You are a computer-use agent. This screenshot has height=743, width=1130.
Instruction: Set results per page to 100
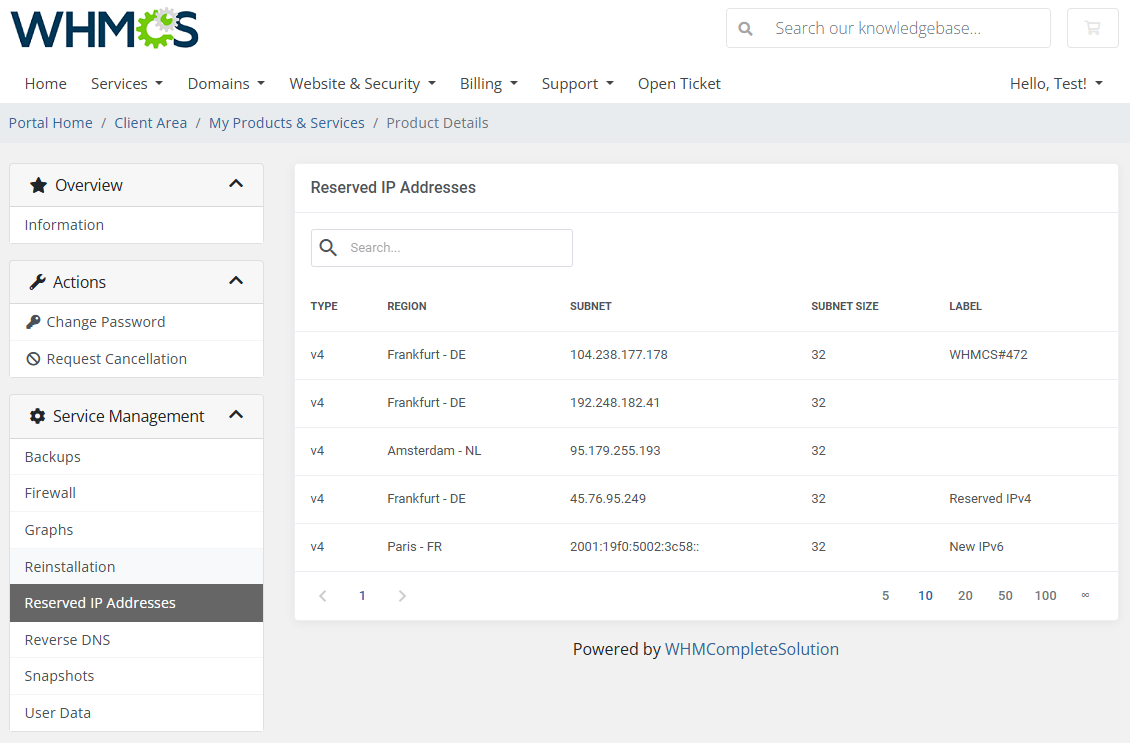click(x=1045, y=595)
